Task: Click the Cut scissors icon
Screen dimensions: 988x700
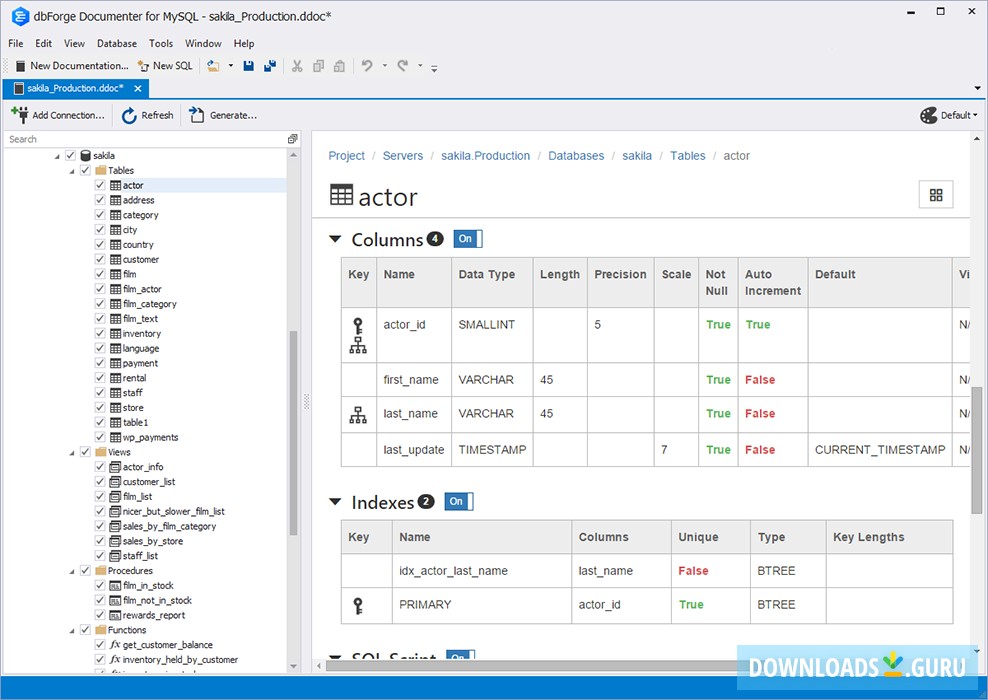Action: pos(297,66)
